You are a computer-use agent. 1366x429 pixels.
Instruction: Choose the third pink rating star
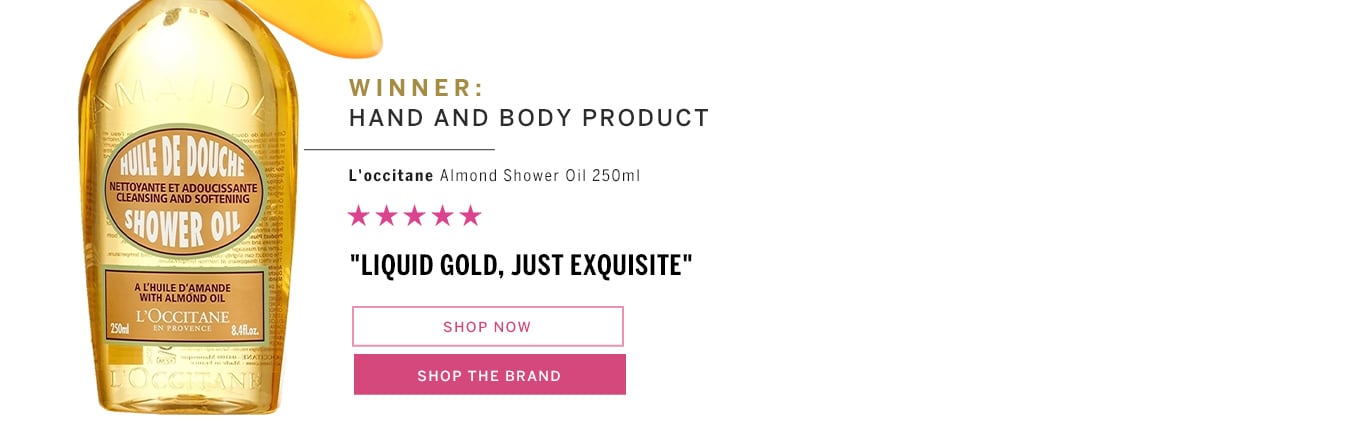(415, 215)
